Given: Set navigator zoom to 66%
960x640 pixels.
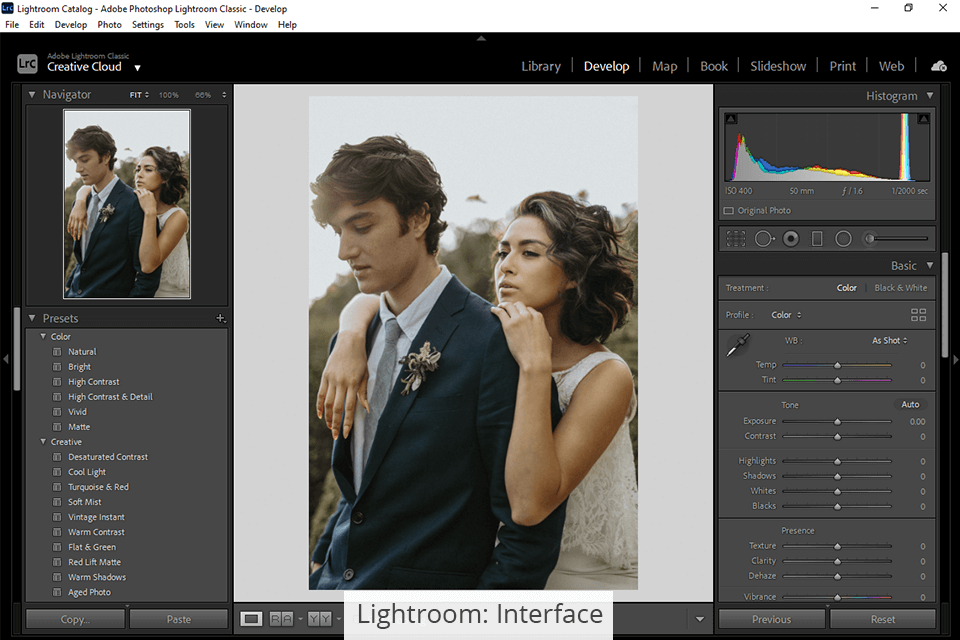Looking at the screenshot, I should pyautogui.click(x=203, y=95).
